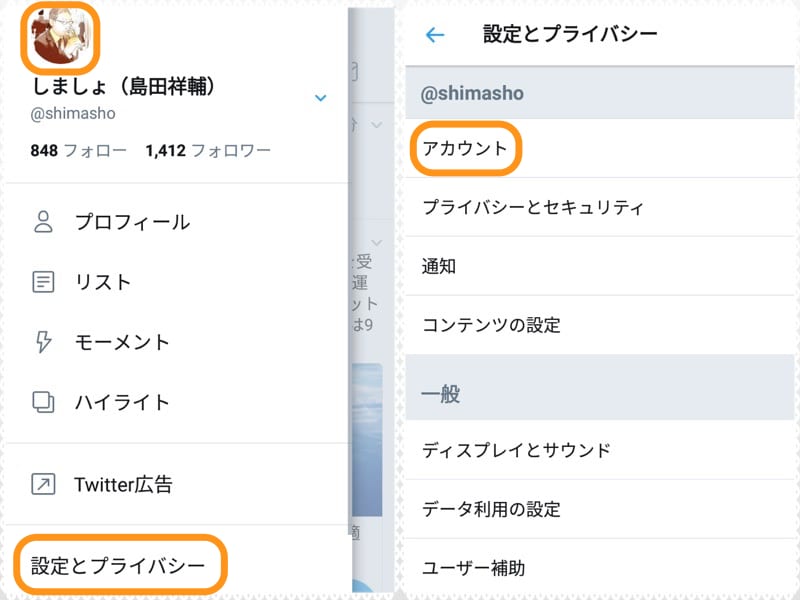Click the Lists icon

[x=42, y=282]
